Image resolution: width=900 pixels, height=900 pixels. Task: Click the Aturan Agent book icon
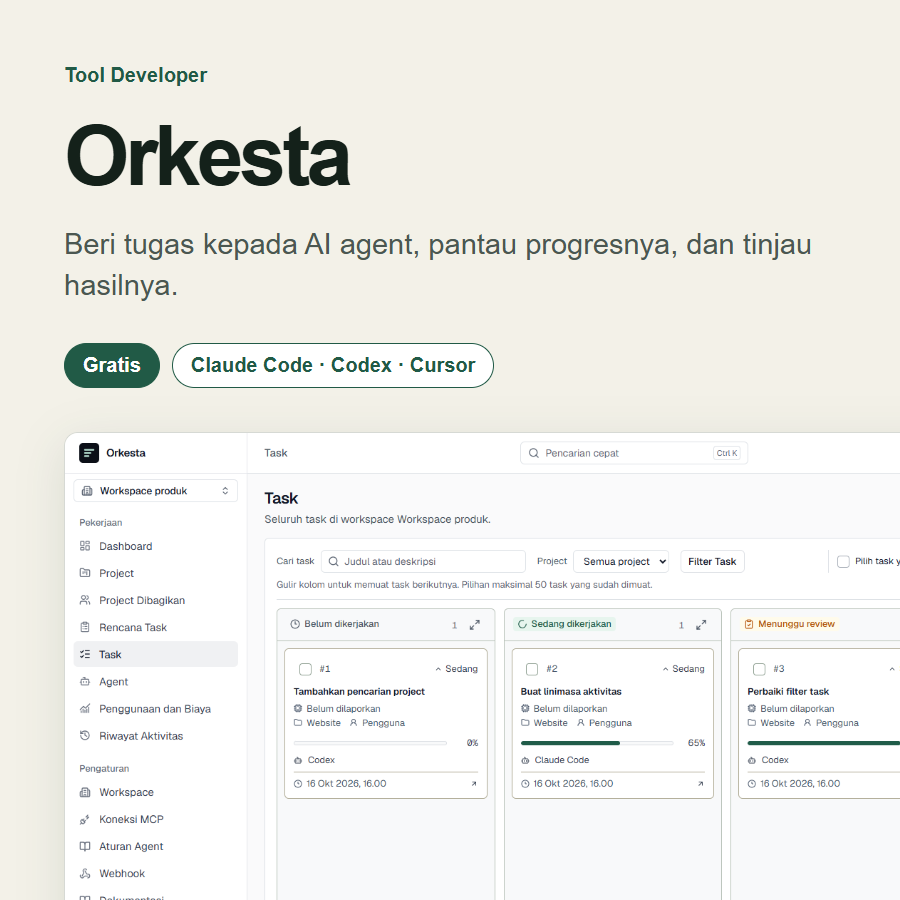(85, 846)
